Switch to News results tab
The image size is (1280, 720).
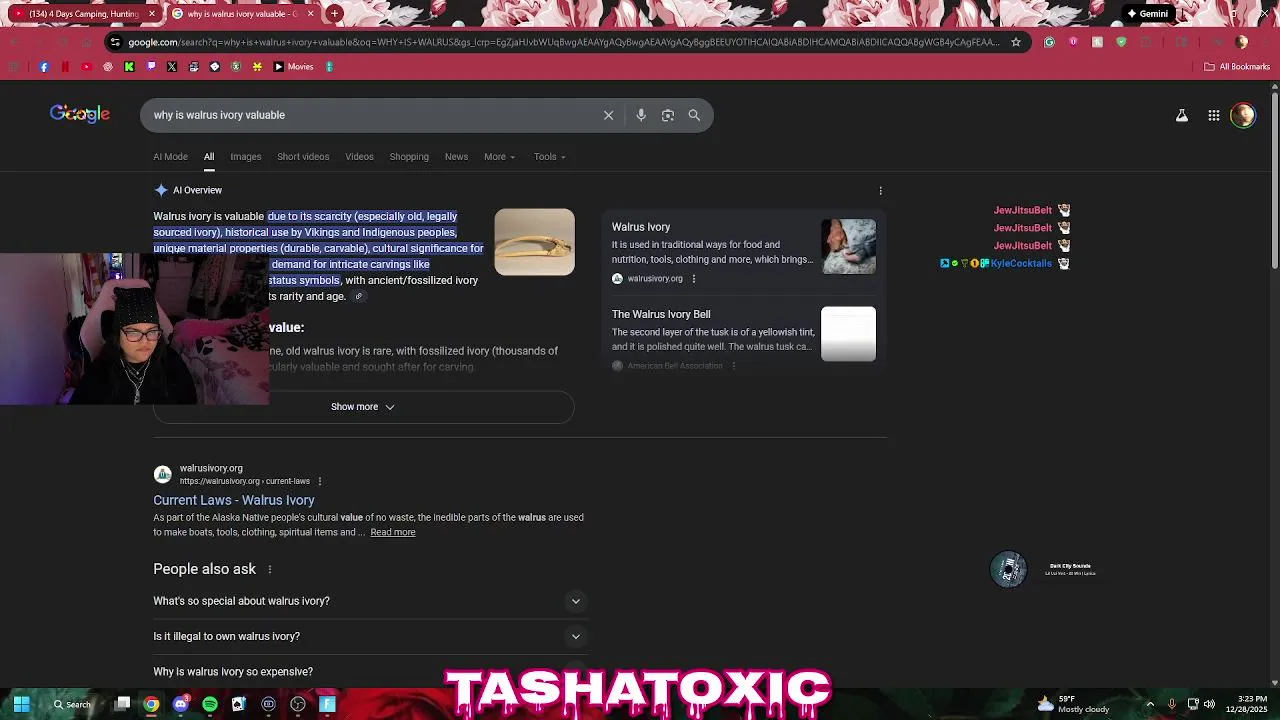(456, 157)
